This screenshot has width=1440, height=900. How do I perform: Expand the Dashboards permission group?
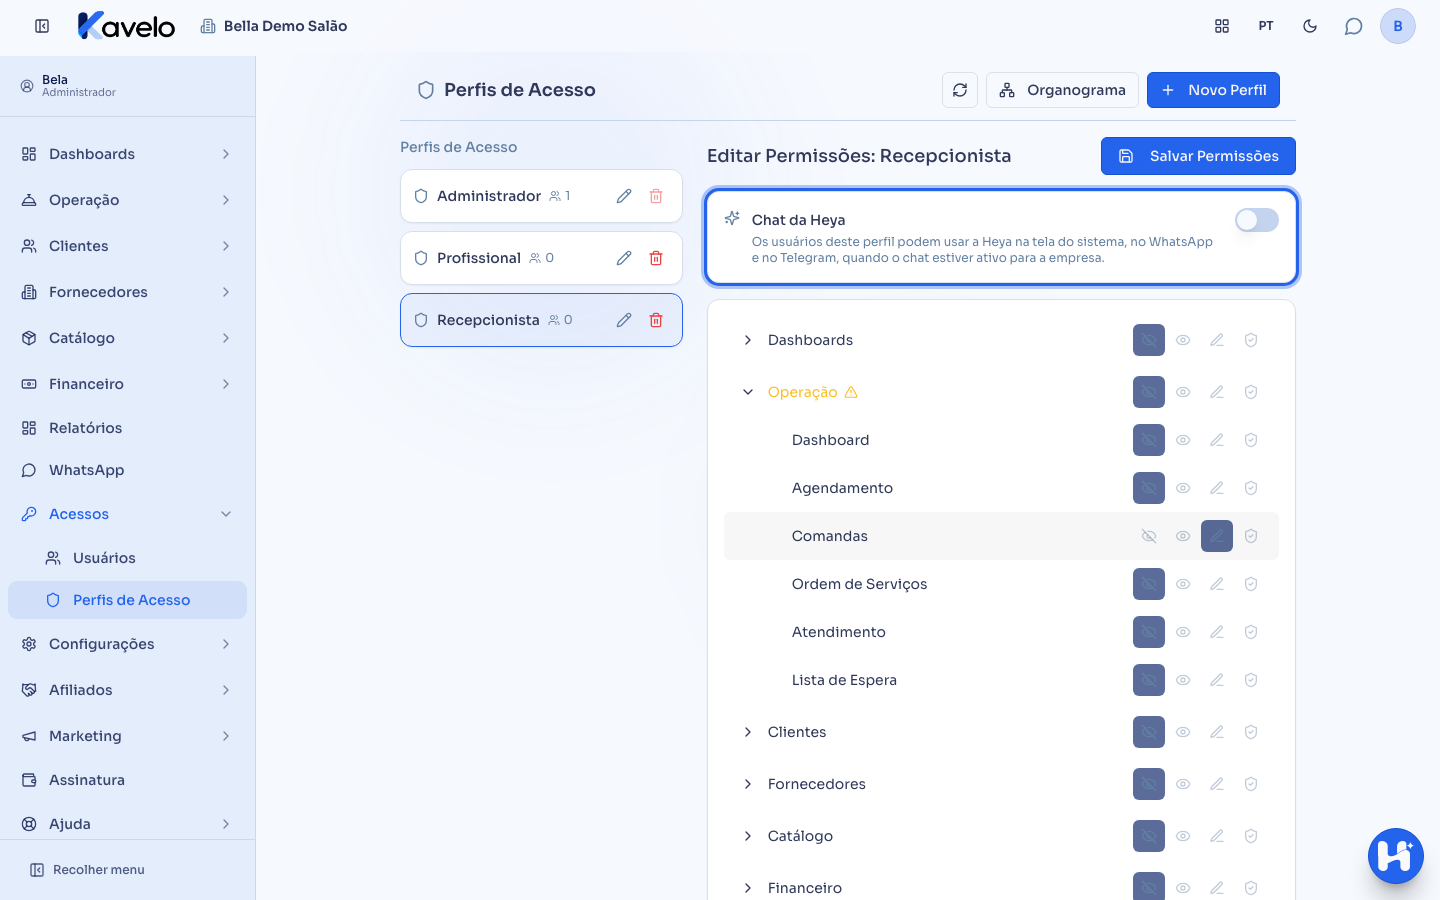coord(748,340)
